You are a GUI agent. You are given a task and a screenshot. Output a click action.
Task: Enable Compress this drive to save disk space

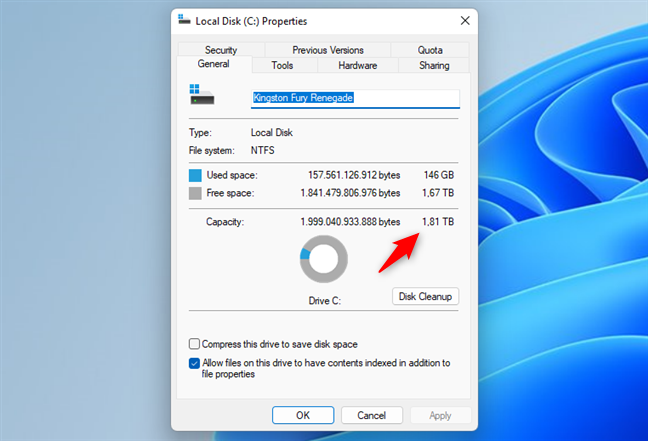(x=194, y=344)
